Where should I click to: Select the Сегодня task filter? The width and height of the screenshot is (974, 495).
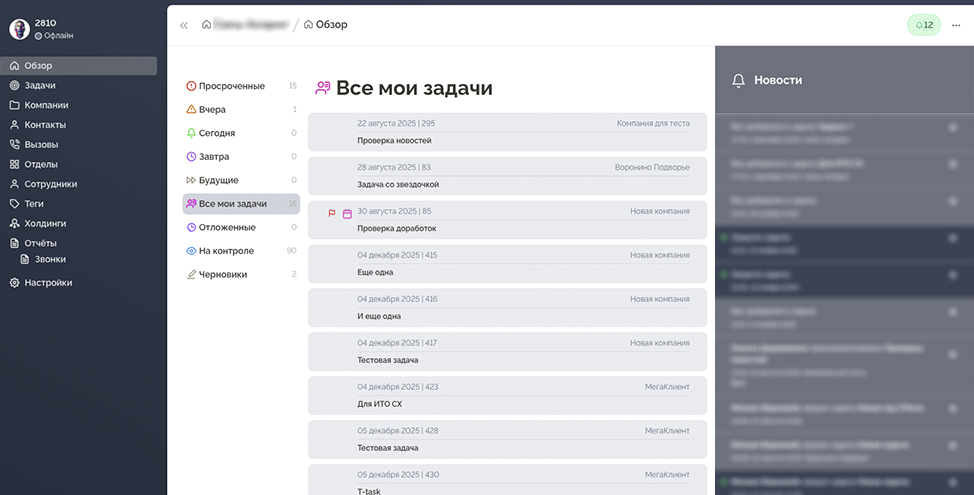tap(241, 134)
